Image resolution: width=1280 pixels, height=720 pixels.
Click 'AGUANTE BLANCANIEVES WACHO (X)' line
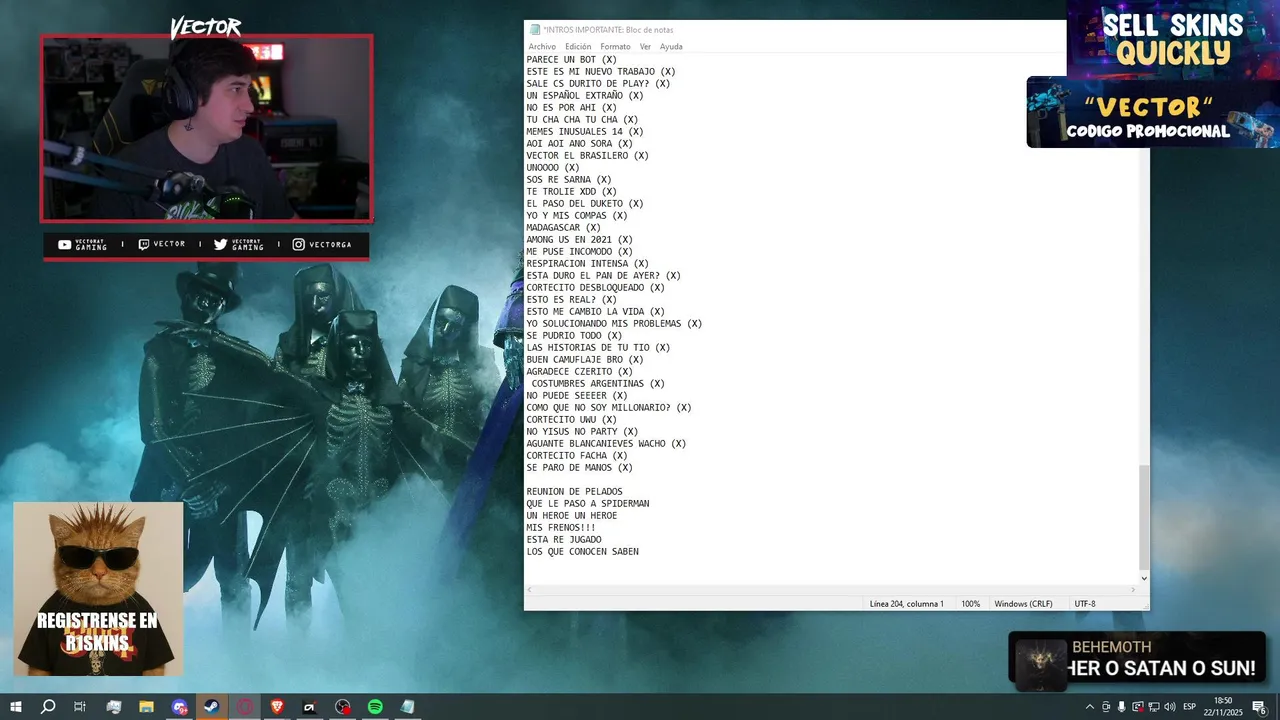(606, 444)
